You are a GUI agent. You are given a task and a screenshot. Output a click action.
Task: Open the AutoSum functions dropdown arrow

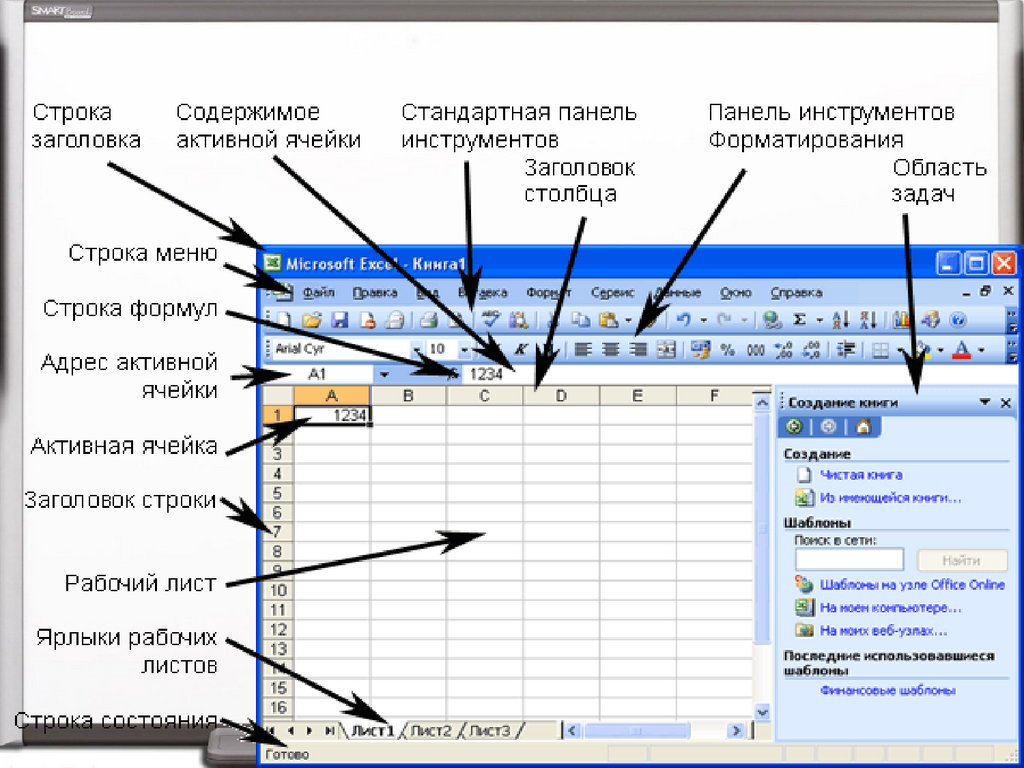(x=819, y=320)
